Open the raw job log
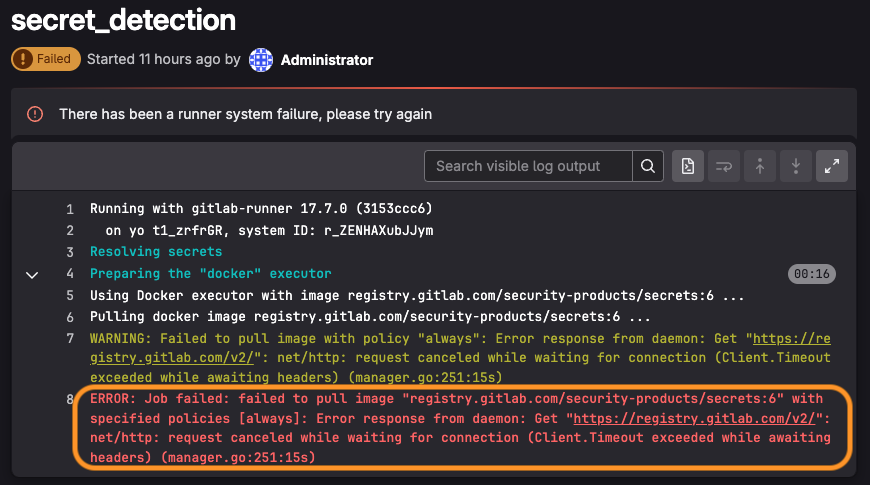The height and width of the screenshot is (485, 870). click(688, 166)
